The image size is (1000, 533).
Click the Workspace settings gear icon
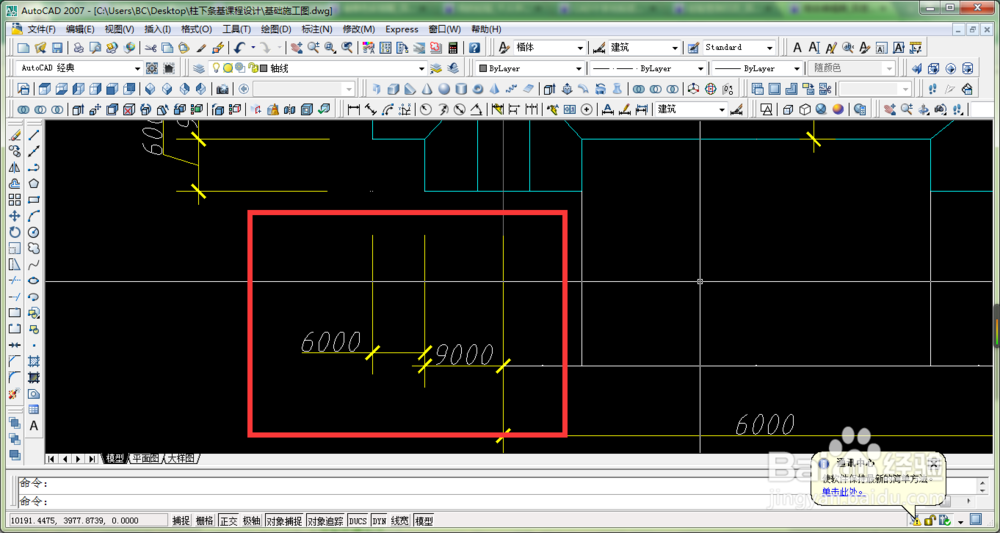click(x=152, y=68)
